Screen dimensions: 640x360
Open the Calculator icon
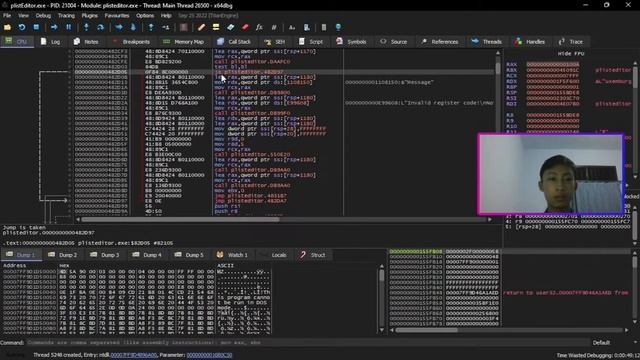tap(324, 27)
